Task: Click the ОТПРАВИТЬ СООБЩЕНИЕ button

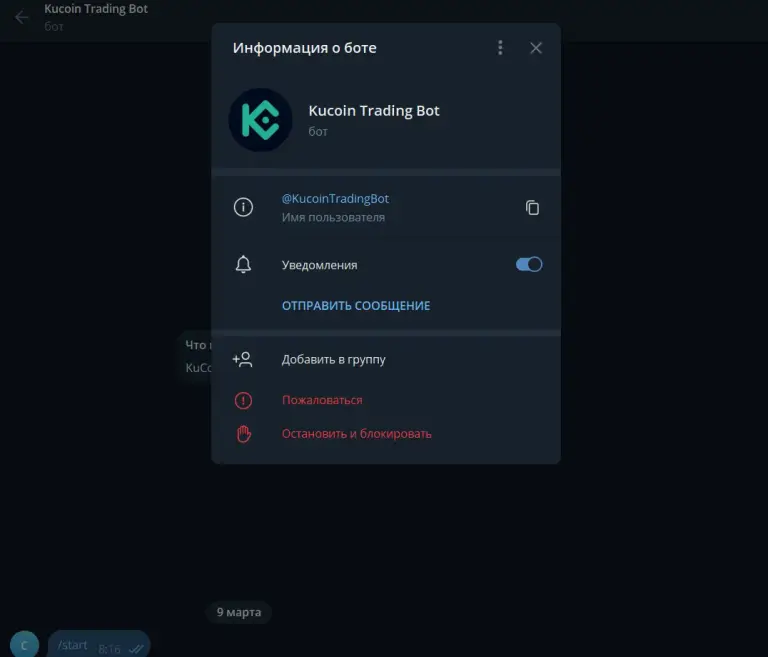Action: click(x=356, y=306)
